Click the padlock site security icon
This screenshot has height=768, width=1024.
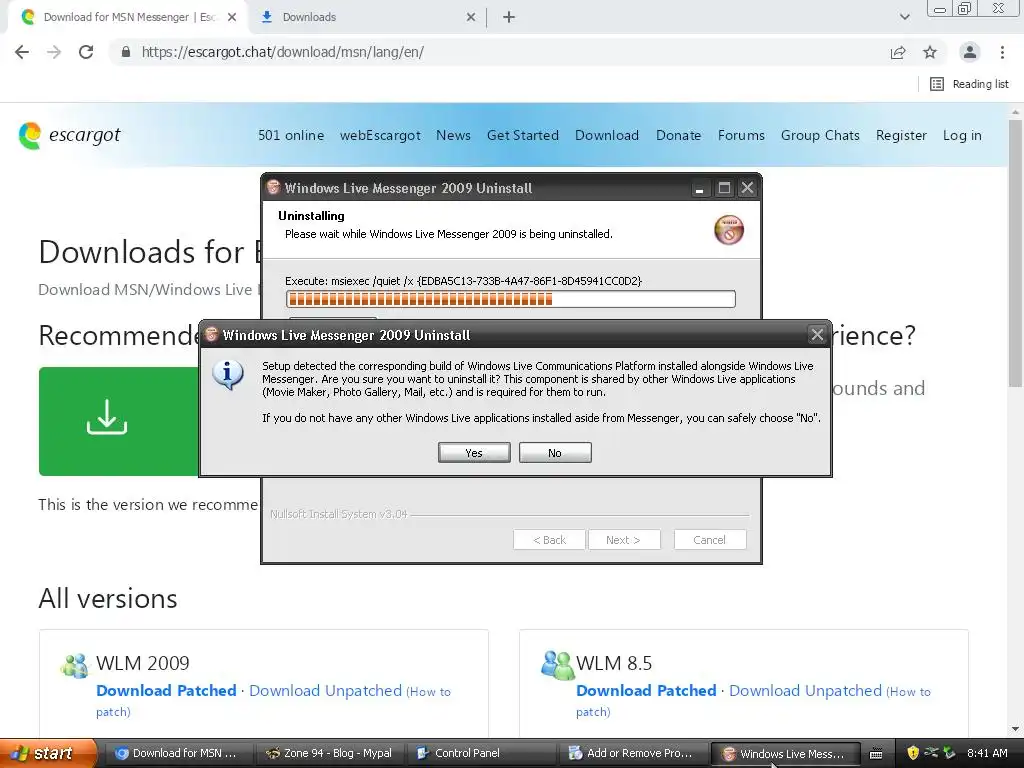click(x=126, y=52)
